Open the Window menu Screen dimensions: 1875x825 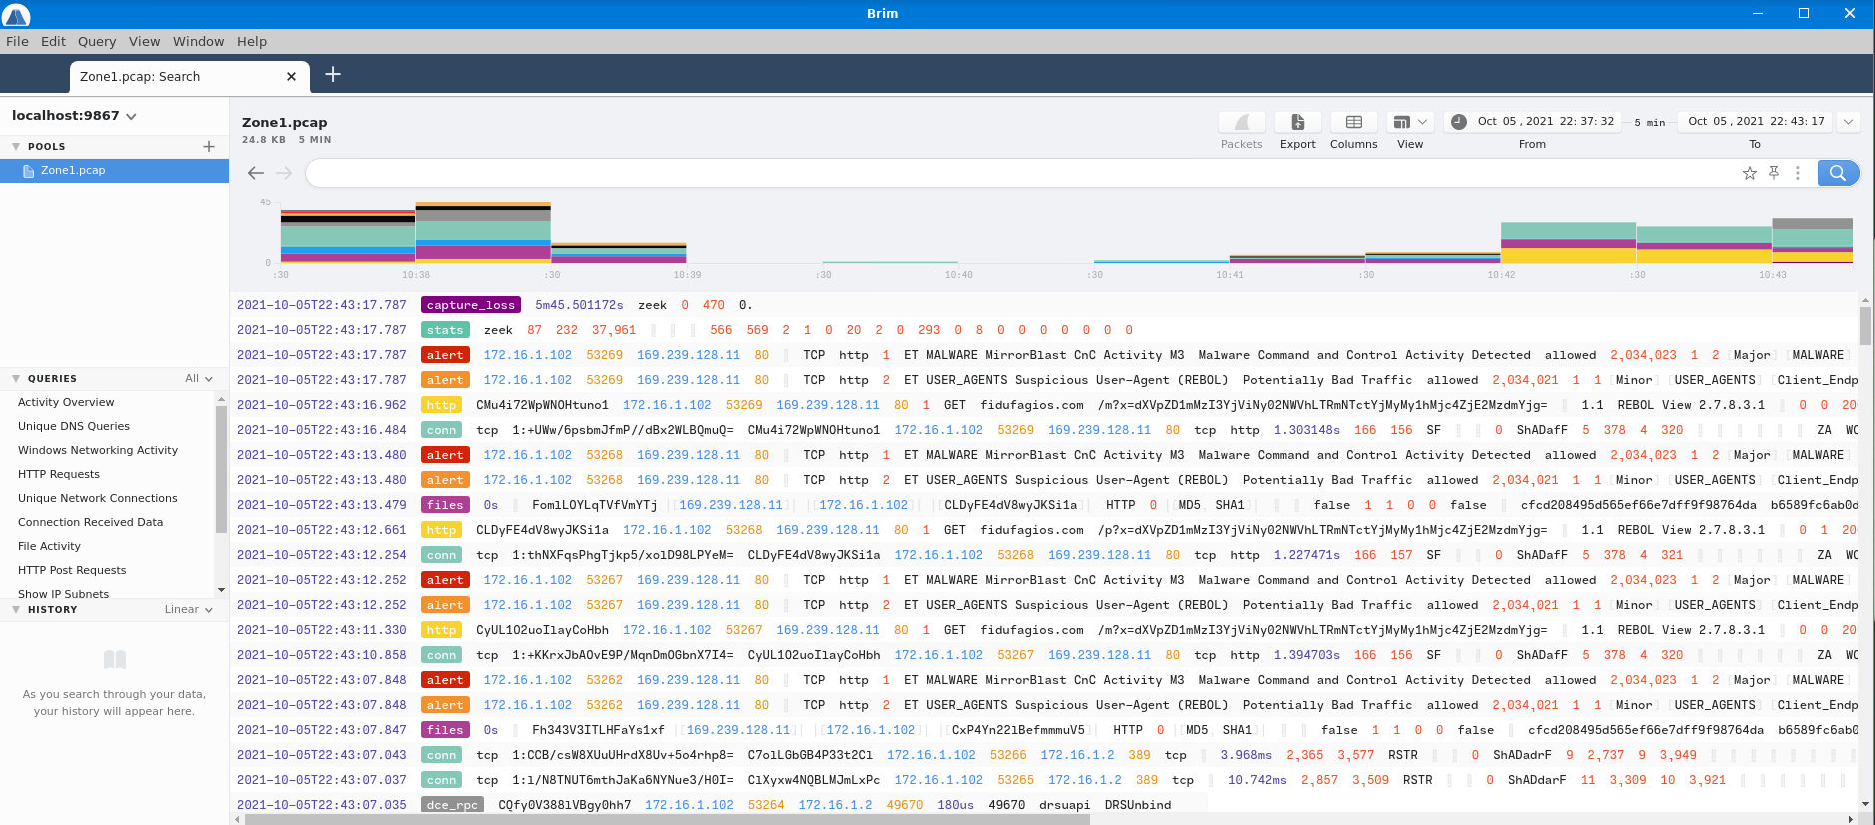(x=198, y=41)
